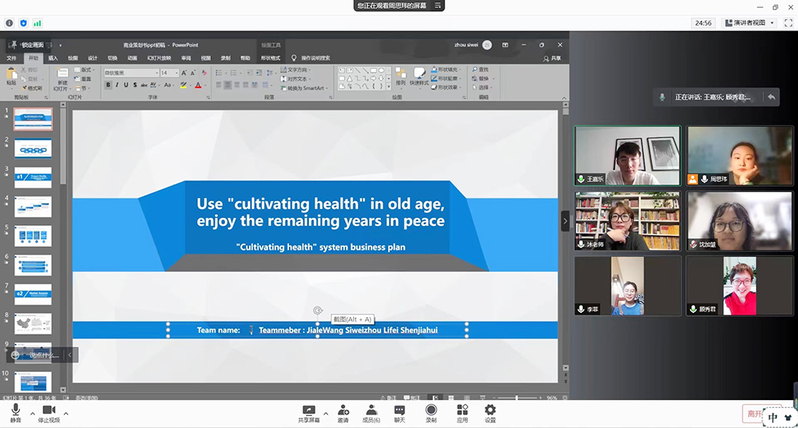
Task: Open the File (文件) tab in PowerPoint
Action: point(12,58)
